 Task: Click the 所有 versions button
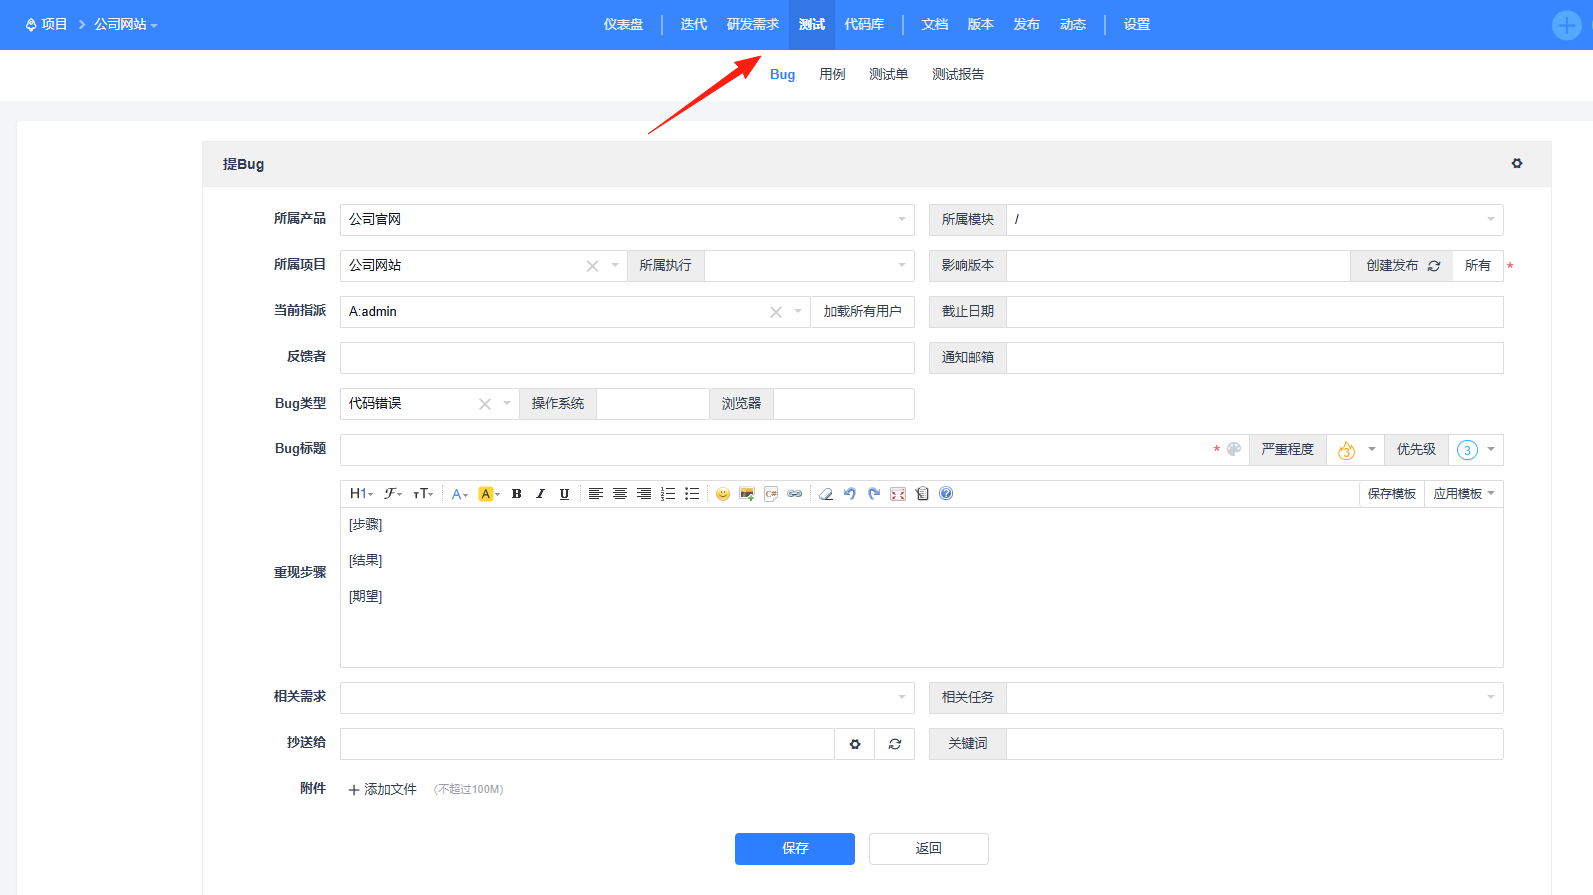(x=1478, y=266)
